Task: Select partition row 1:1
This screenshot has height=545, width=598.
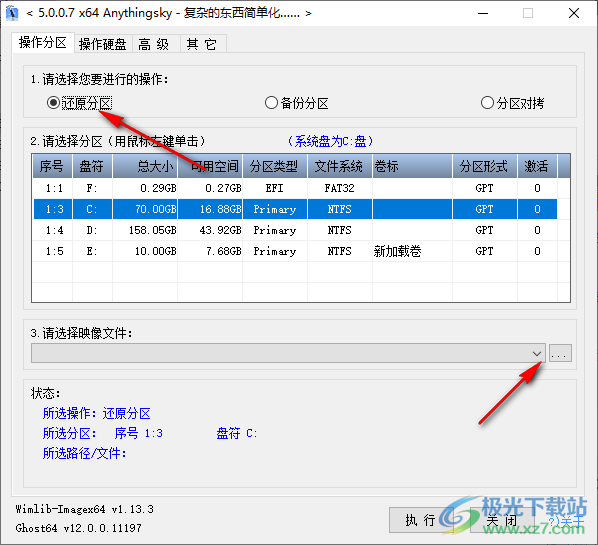Action: click(x=295, y=188)
